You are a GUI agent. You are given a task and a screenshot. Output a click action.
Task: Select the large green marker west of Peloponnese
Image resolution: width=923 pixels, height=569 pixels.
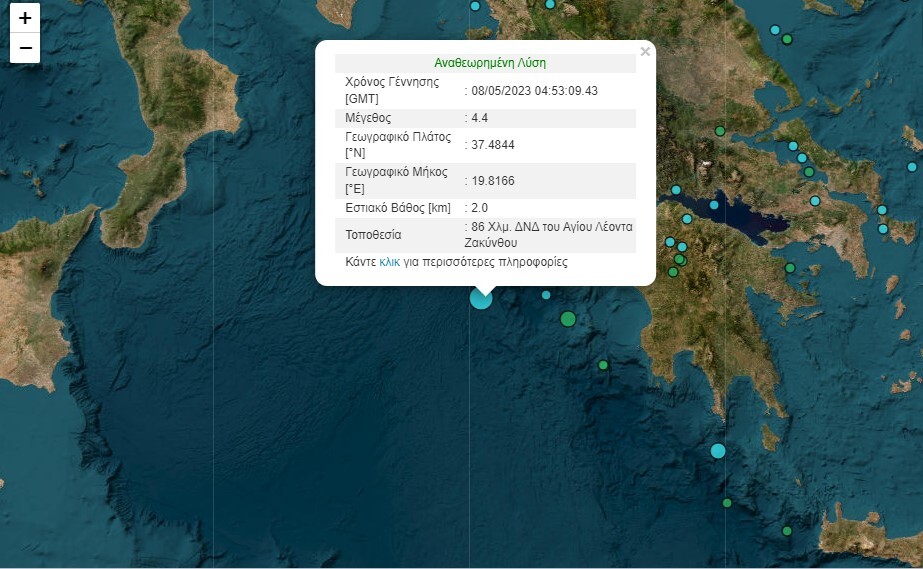pos(568,319)
